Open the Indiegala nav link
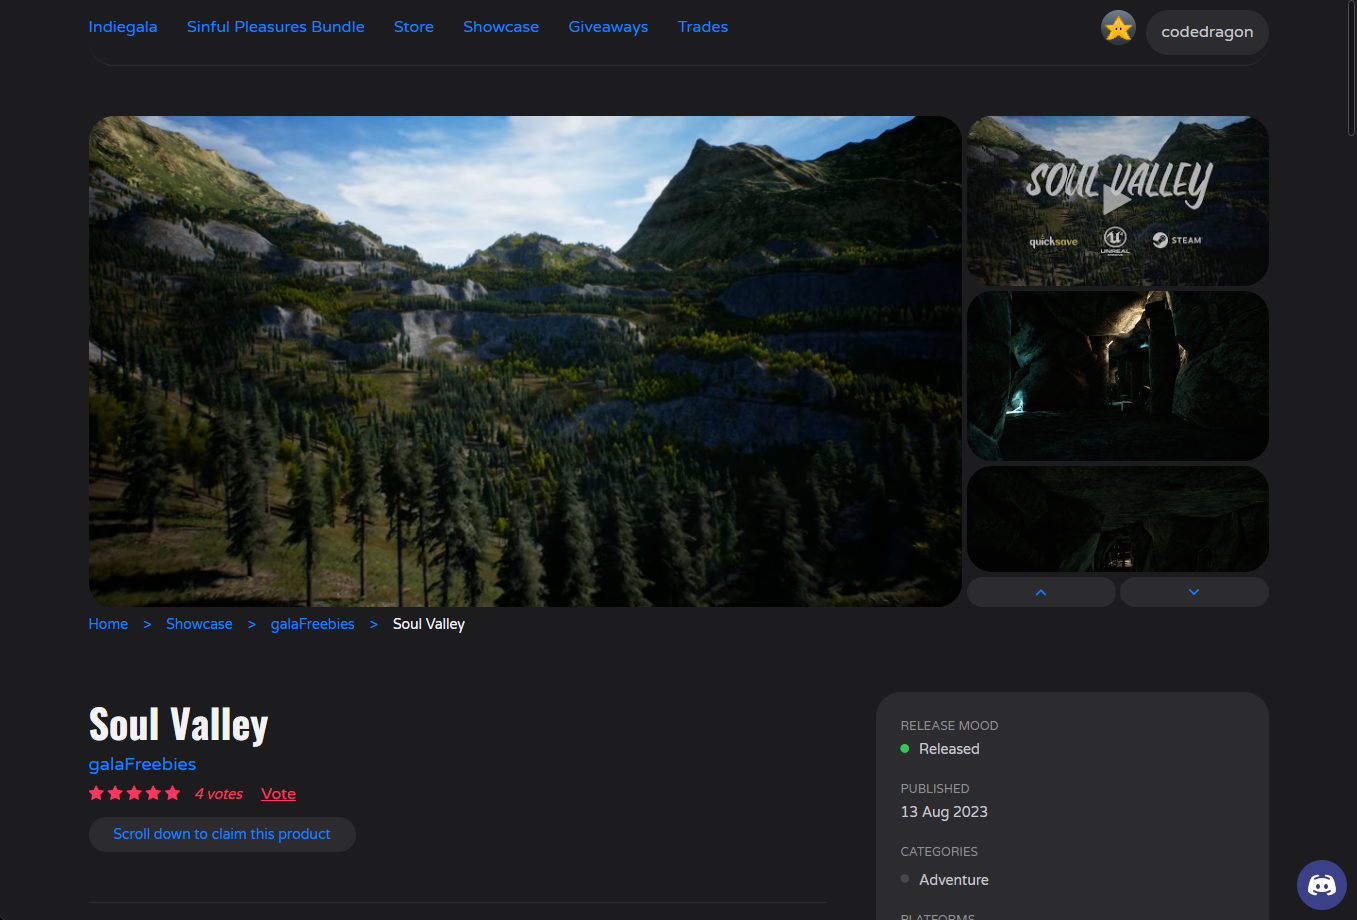1357x920 pixels. click(123, 27)
